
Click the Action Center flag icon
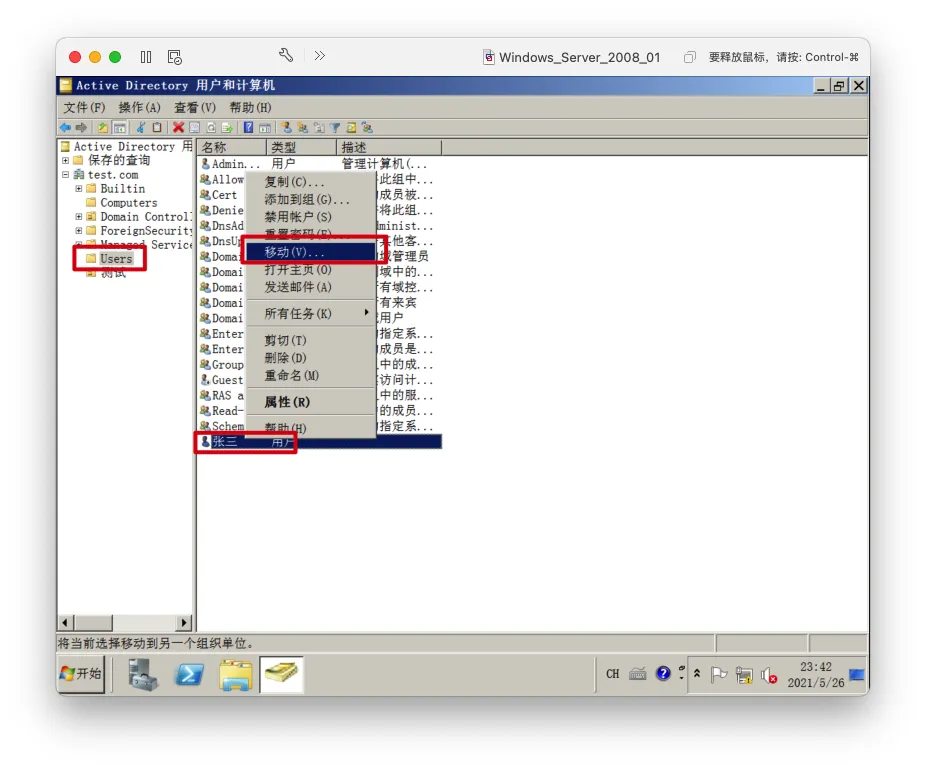click(719, 674)
